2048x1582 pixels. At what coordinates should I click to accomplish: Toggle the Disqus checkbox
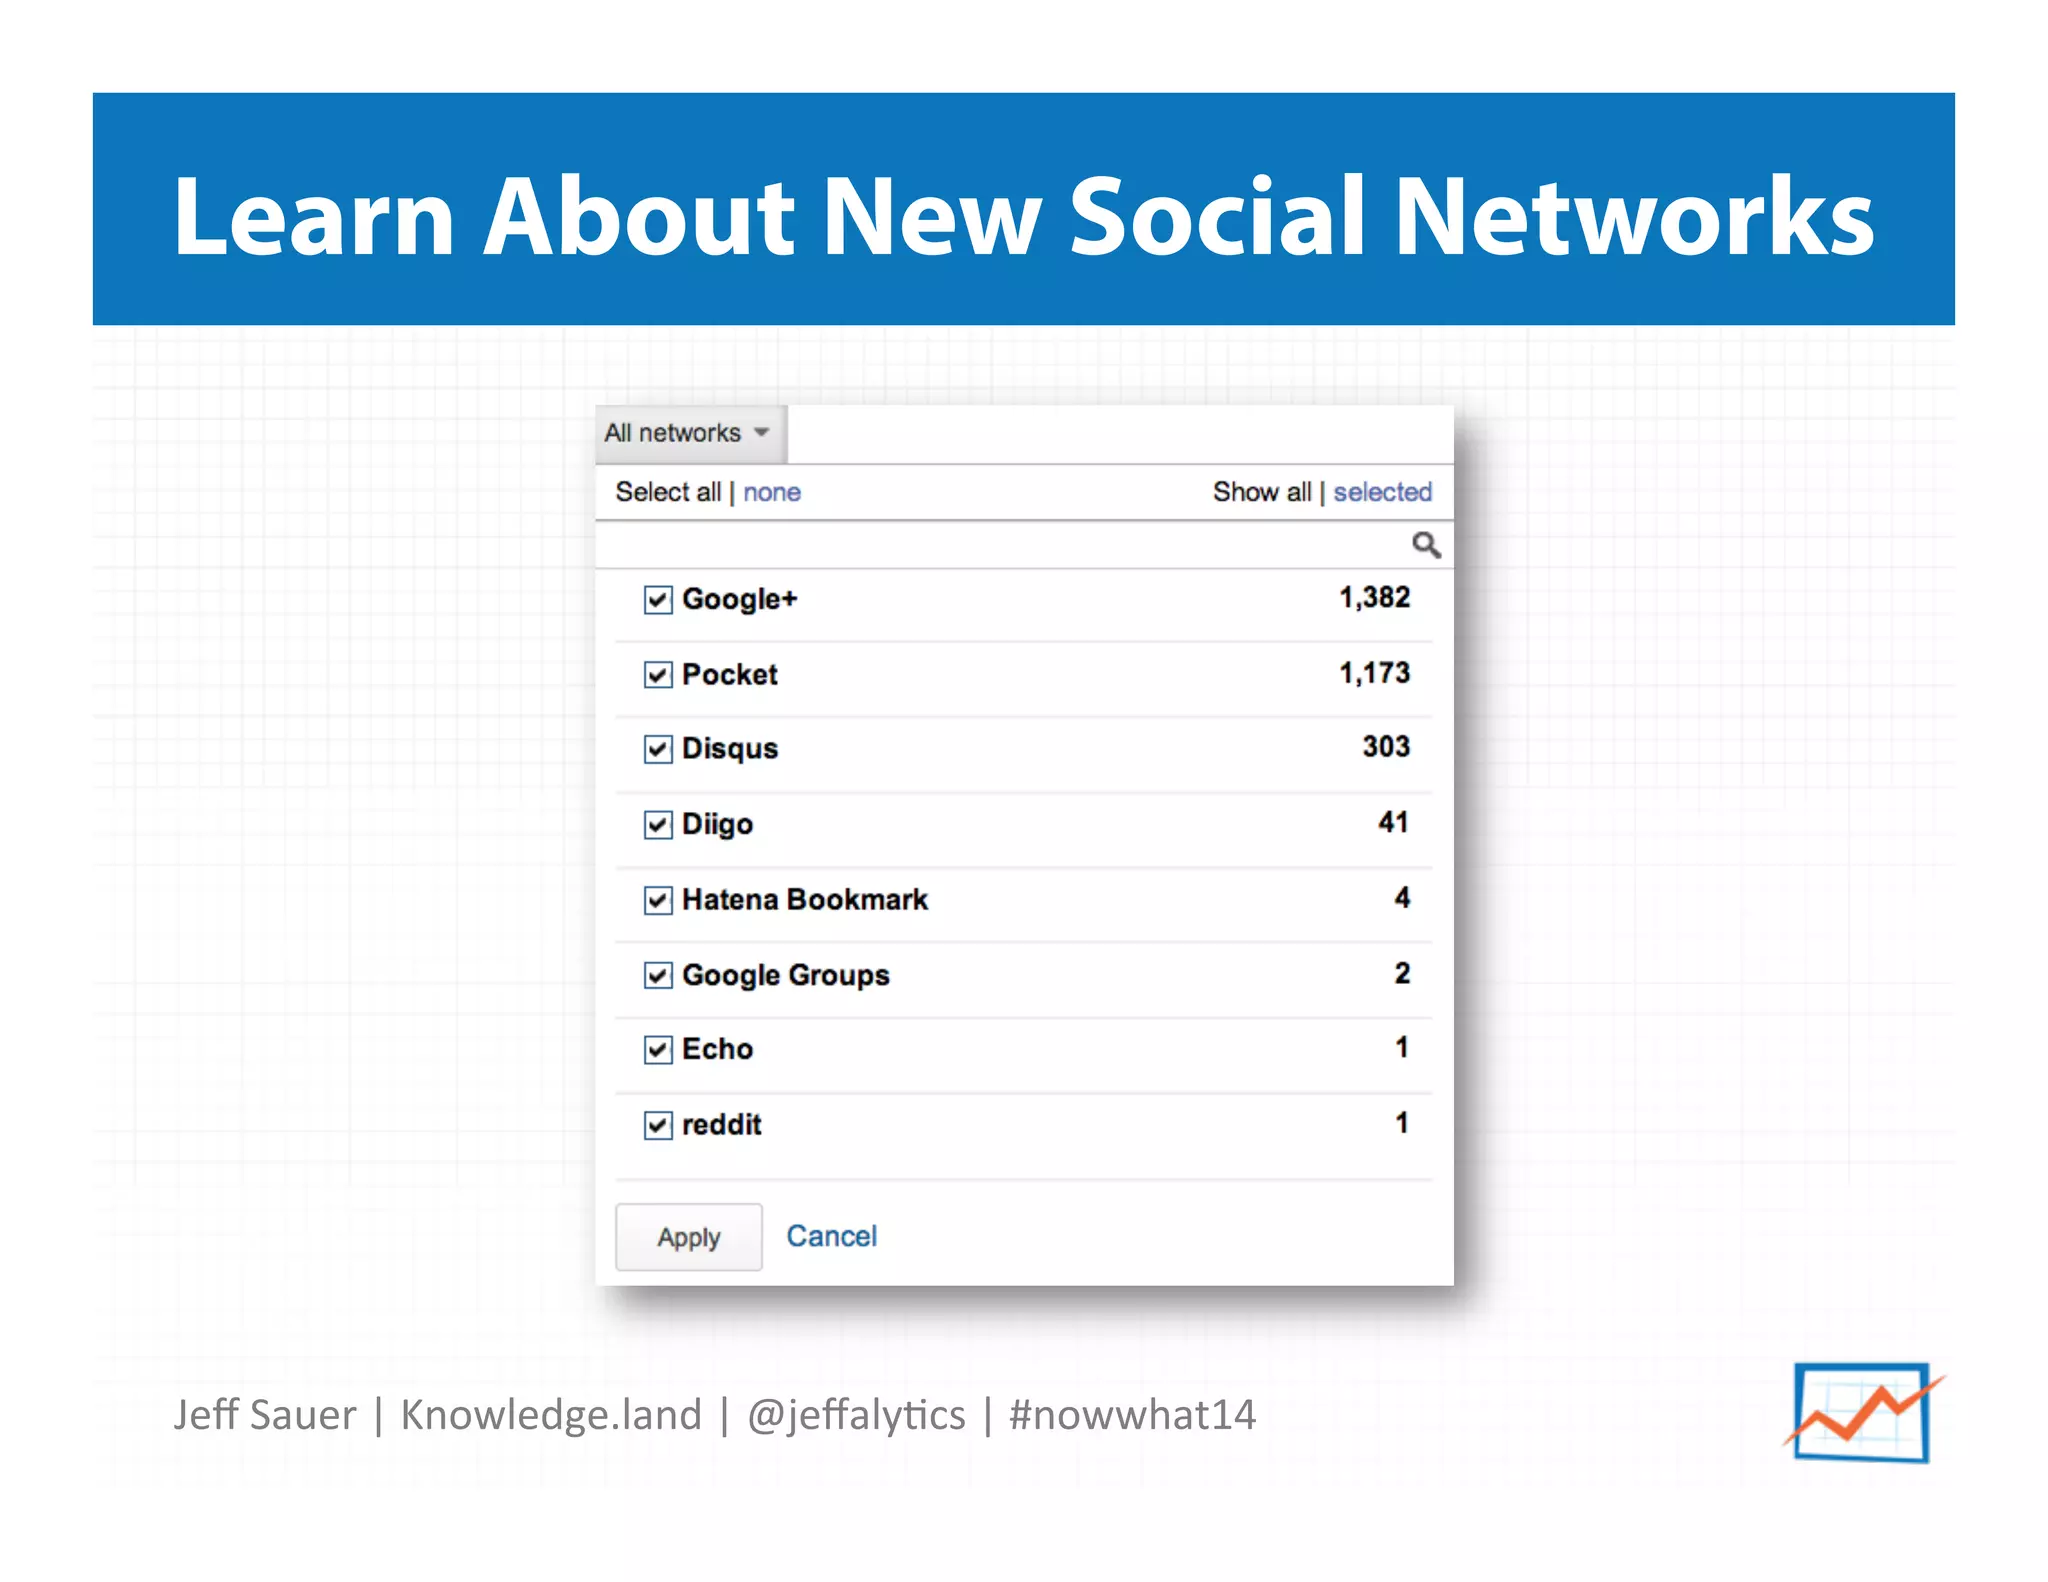(x=658, y=749)
